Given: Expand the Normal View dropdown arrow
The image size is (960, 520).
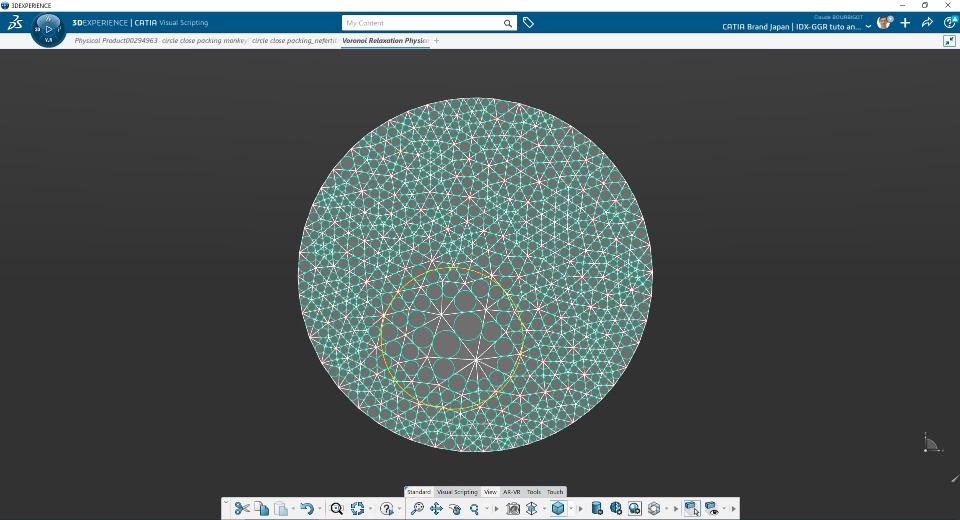Looking at the screenshot, I should click(x=544, y=509).
